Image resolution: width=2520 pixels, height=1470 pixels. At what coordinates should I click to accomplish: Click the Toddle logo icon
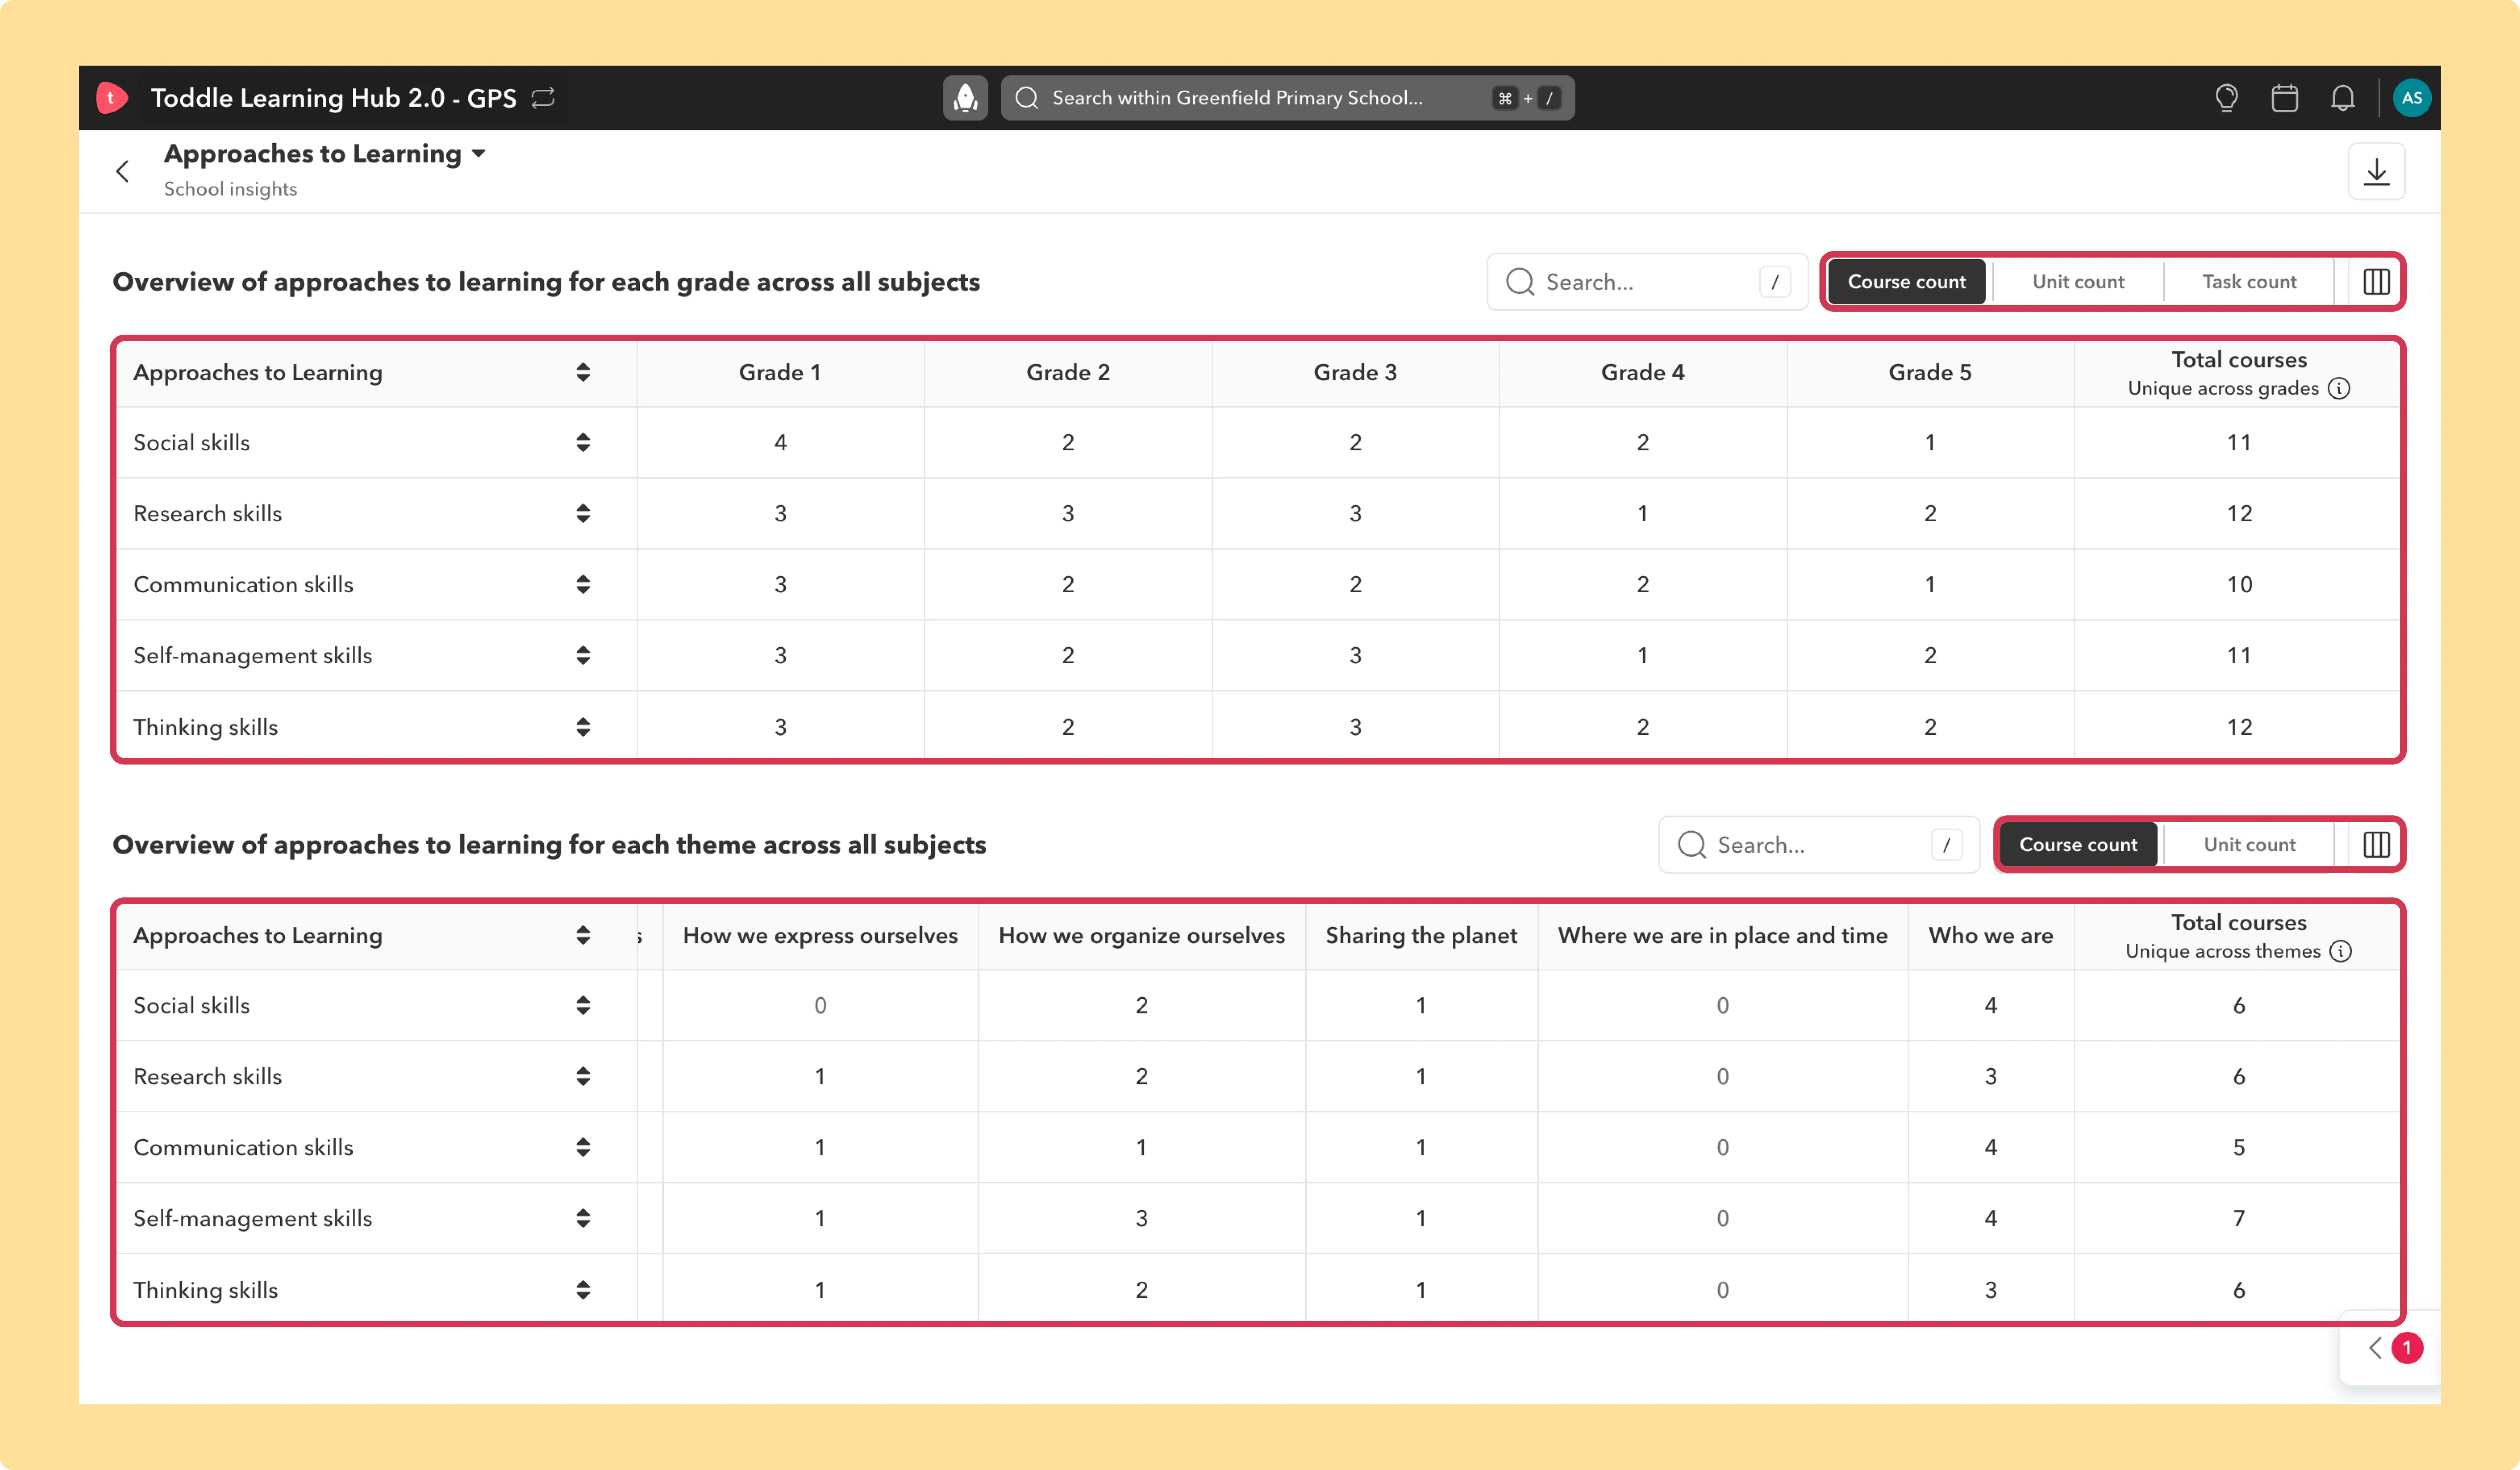pos(111,98)
